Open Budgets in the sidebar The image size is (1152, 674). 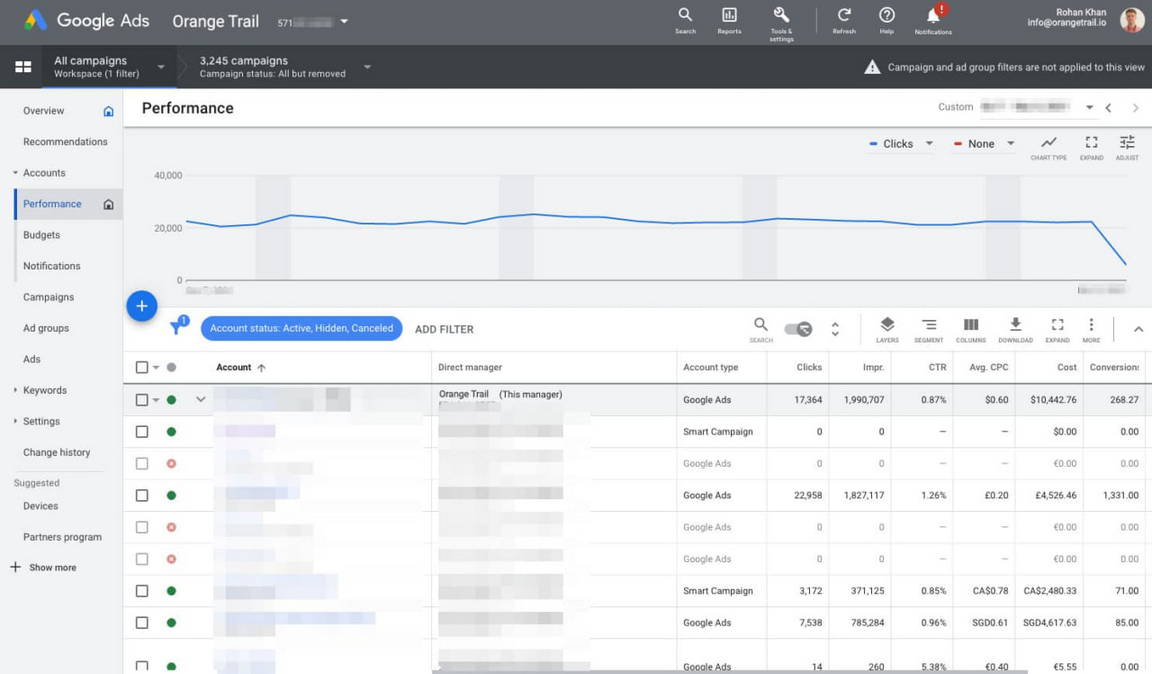coord(42,235)
